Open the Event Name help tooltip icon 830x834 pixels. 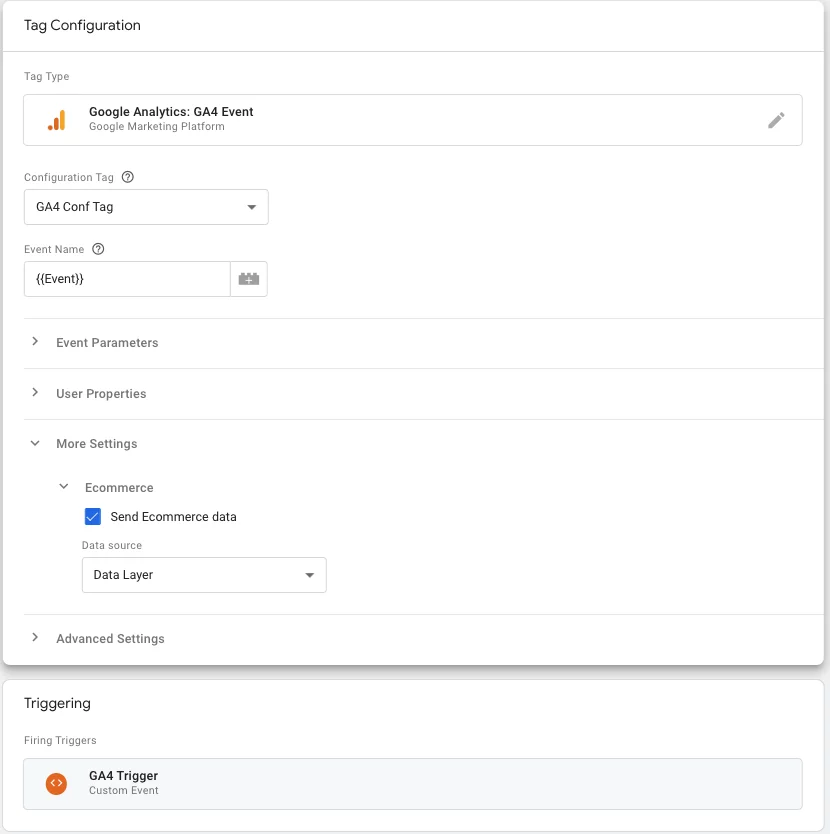click(97, 249)
